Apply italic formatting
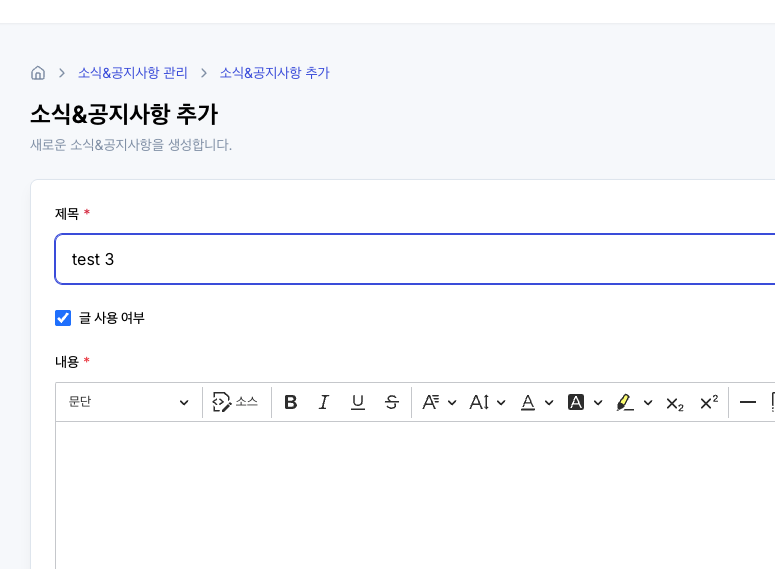The image size is (775, 569). [x=324, y=402]
